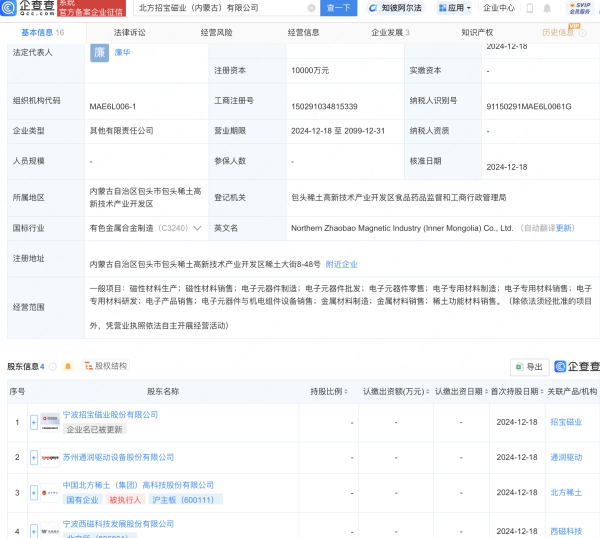This screenshot has width=600, height=538.
Task: Click the 康 legal representative avatar
Action: (x=99, y=52)
